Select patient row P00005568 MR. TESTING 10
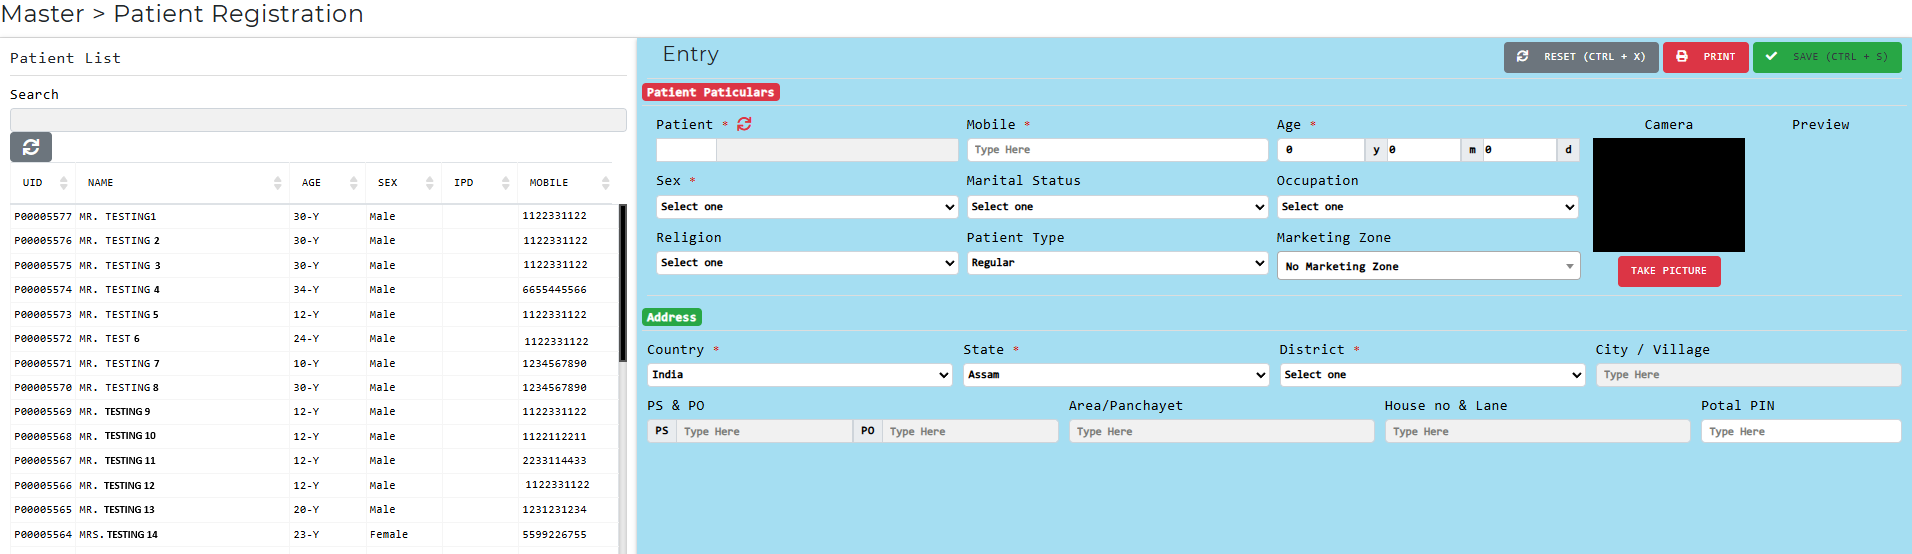Image resolution: width=1912 pixels, height=554 pixels. point(312,437)
